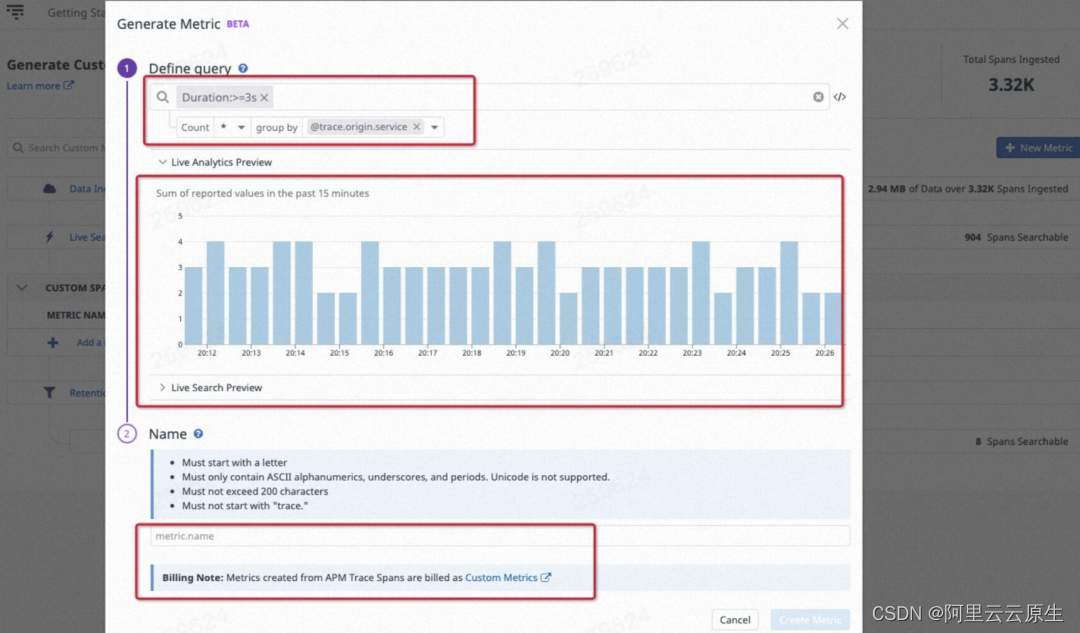
Task: Click the chart bar at 20:23
Action: (x=700, y=293)
